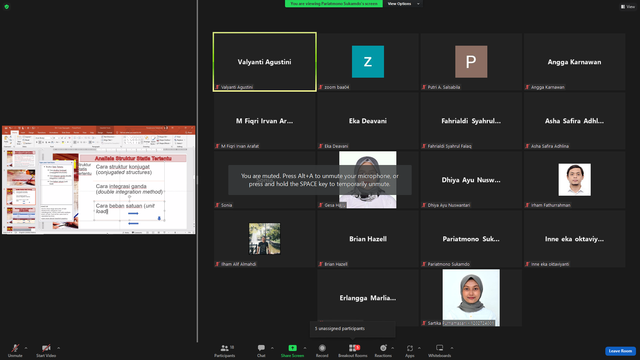
Task: Click muted mic icon on Brian Hazell label
Action: tap(321, 264)
